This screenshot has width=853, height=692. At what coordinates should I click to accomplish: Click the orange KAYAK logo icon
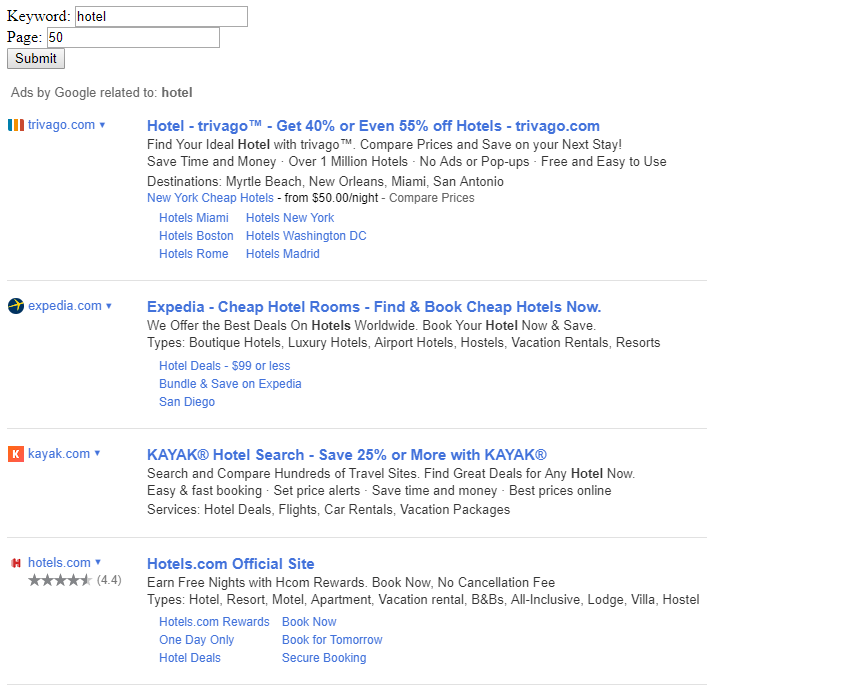pyautogui.click(x=16, y=454)
